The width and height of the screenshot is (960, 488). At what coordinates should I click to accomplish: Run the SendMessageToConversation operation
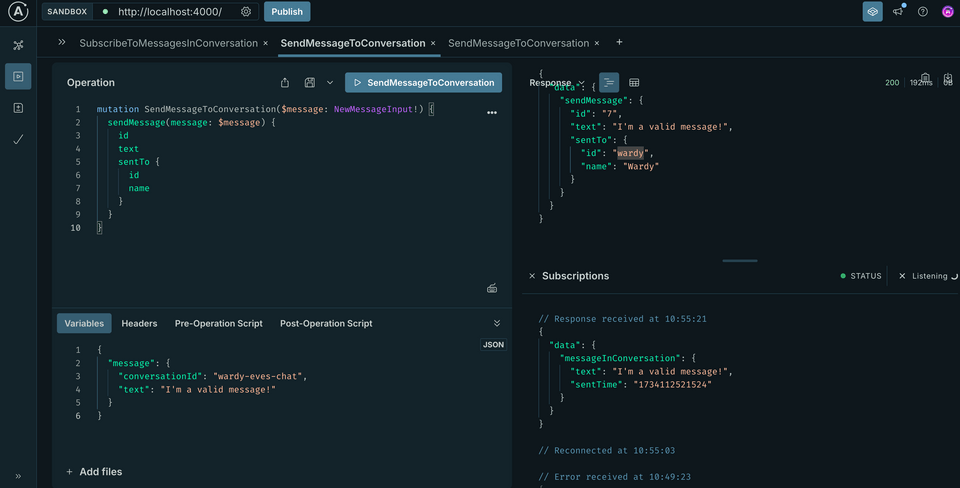pos(424,83)
